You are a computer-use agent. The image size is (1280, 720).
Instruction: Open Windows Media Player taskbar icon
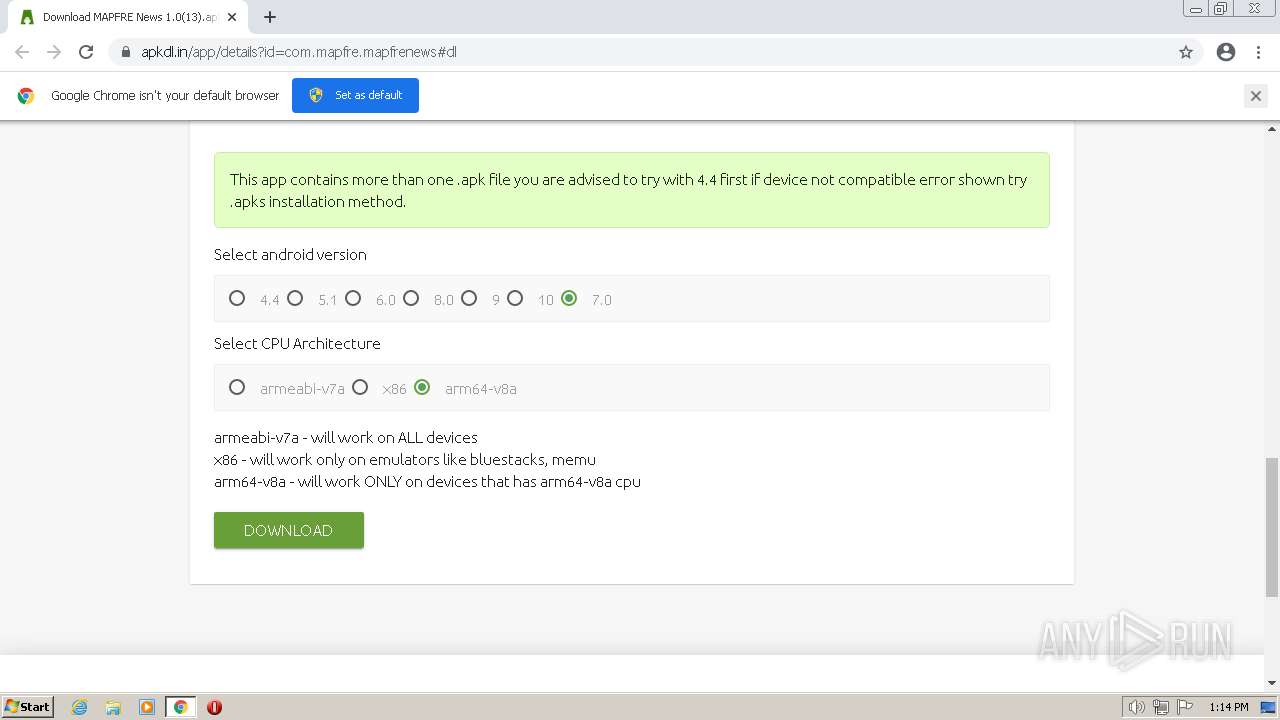[147, 707]
